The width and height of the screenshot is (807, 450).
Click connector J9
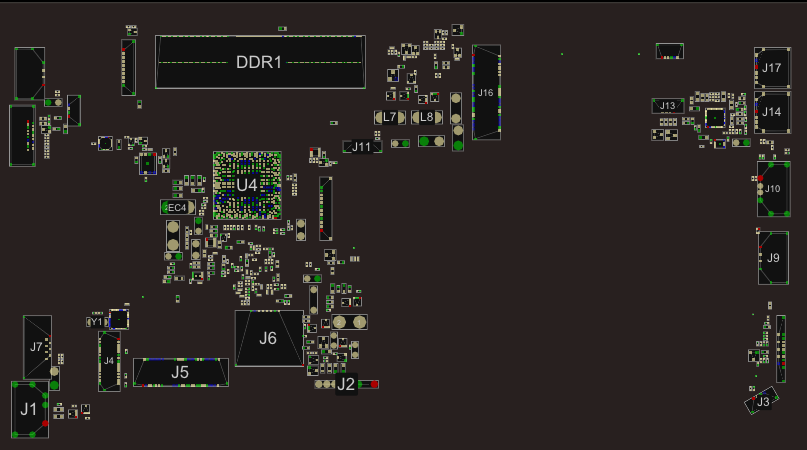click(x=773, y=258)
